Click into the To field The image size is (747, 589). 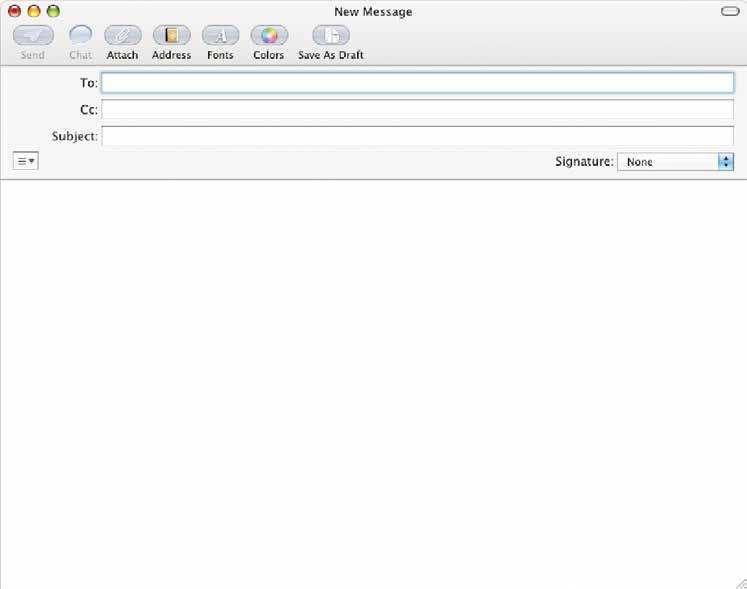pos(418,83)
